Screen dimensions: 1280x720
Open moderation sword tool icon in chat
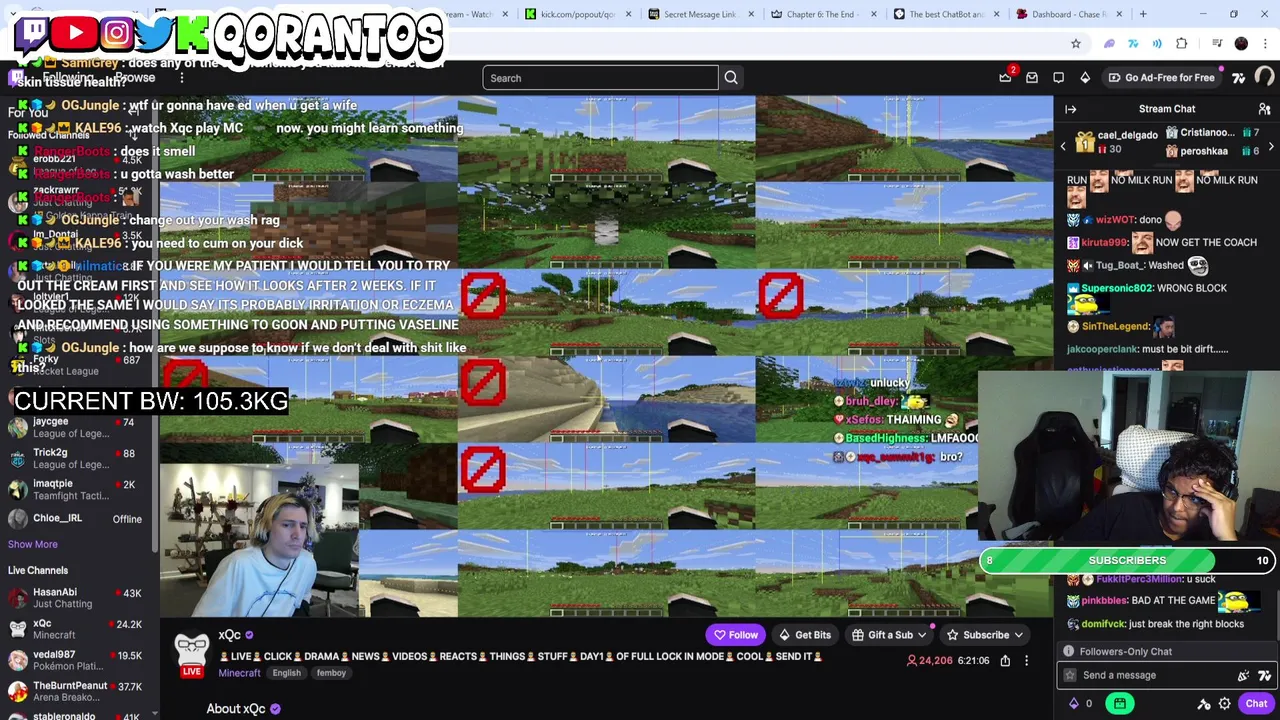click(1204, 704)
